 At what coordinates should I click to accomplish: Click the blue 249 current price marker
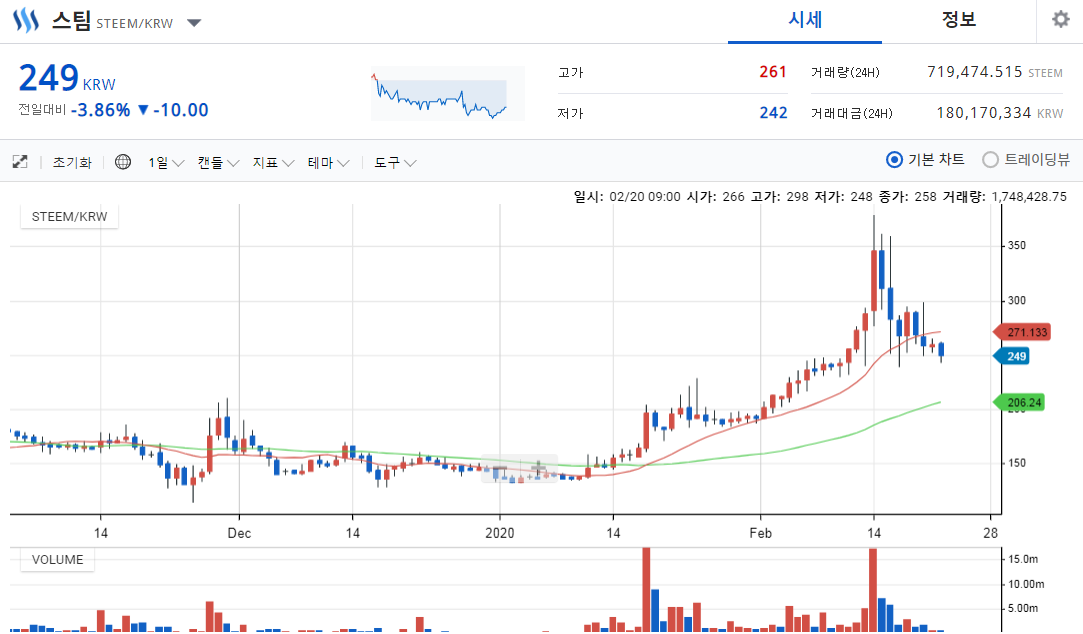click(x=1011, y=356)
